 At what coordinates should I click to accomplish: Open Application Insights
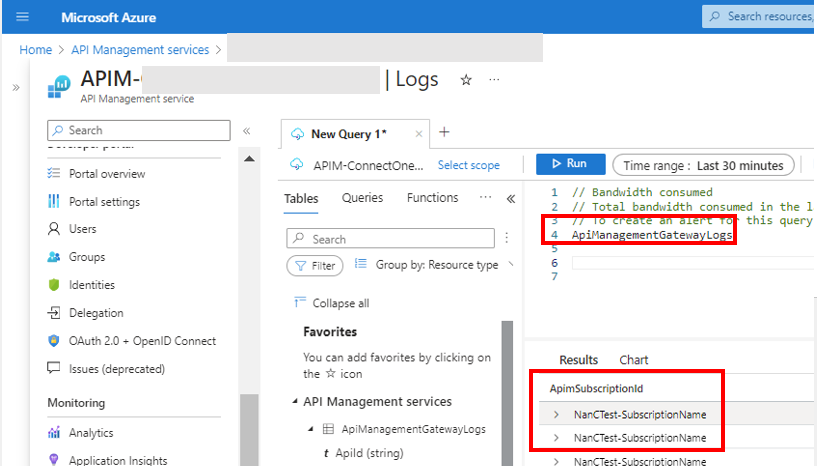[x=118, y=460]
